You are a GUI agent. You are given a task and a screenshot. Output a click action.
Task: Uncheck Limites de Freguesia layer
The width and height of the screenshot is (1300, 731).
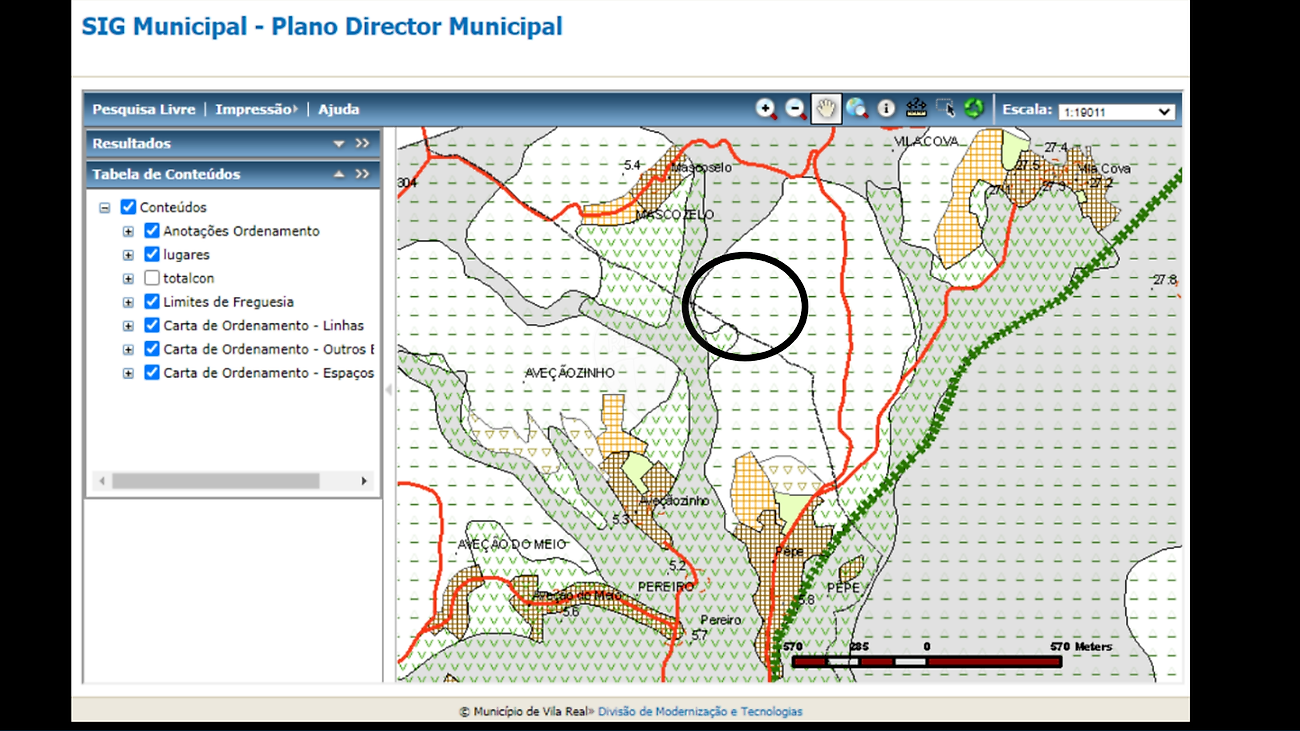point(152,302)
